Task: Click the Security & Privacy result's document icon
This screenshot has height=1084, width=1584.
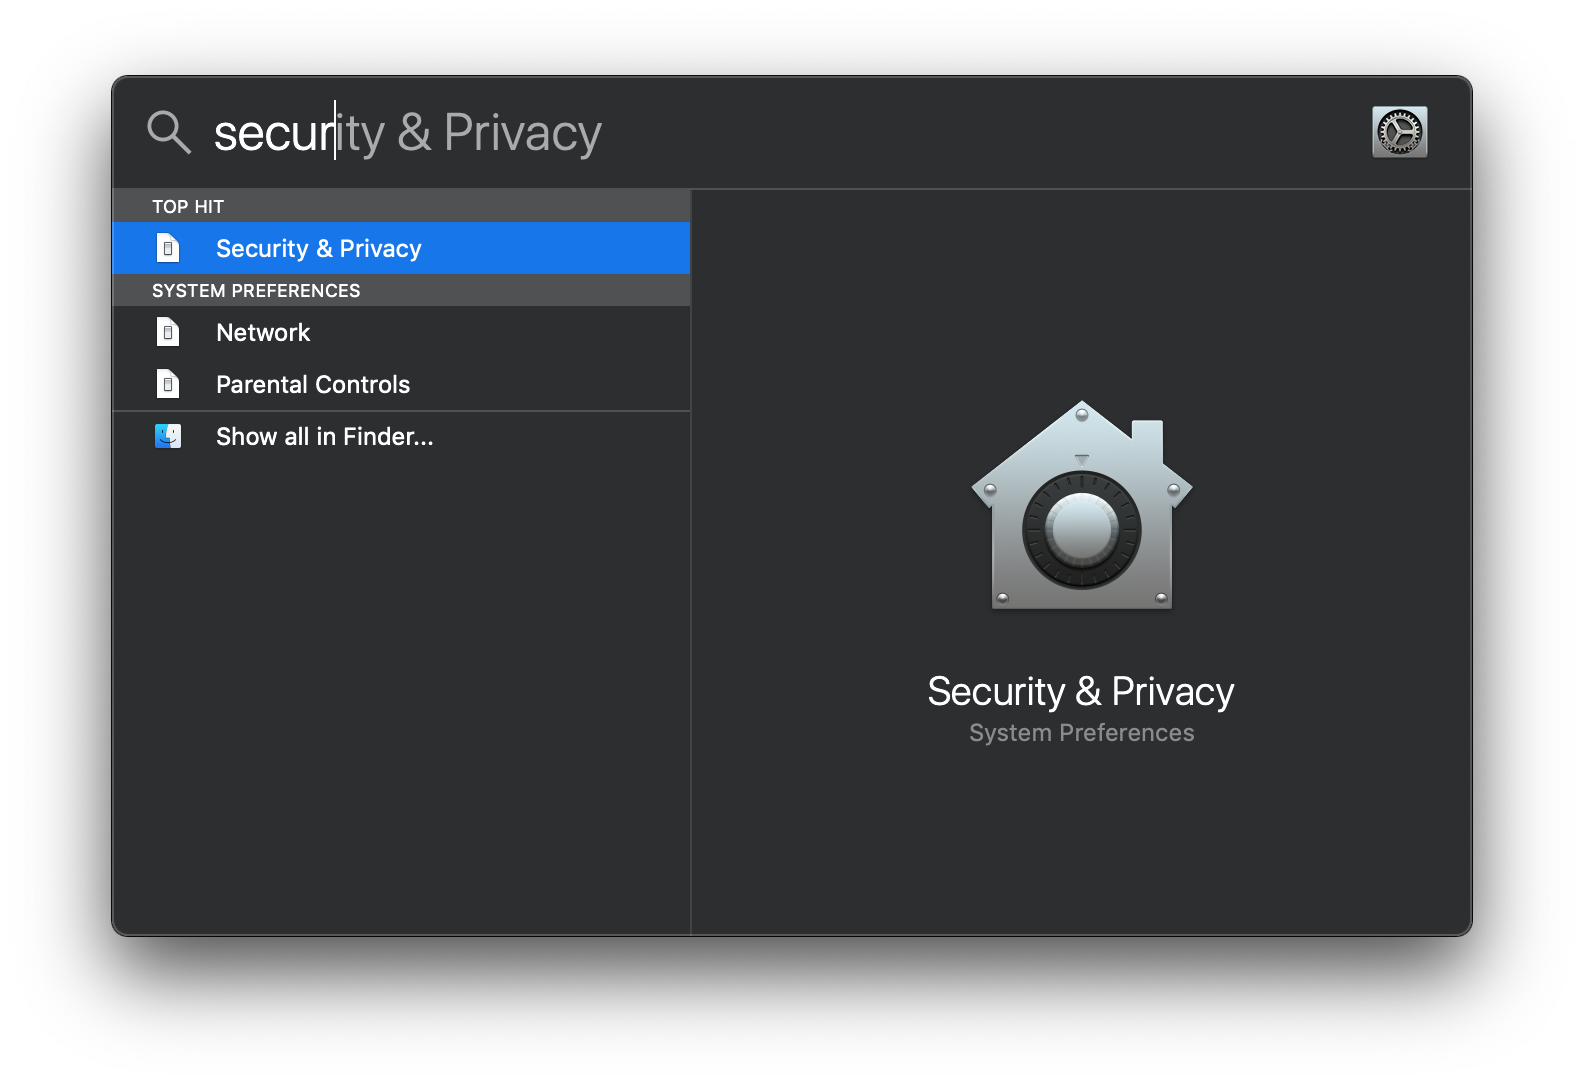Action: point(168,248)
